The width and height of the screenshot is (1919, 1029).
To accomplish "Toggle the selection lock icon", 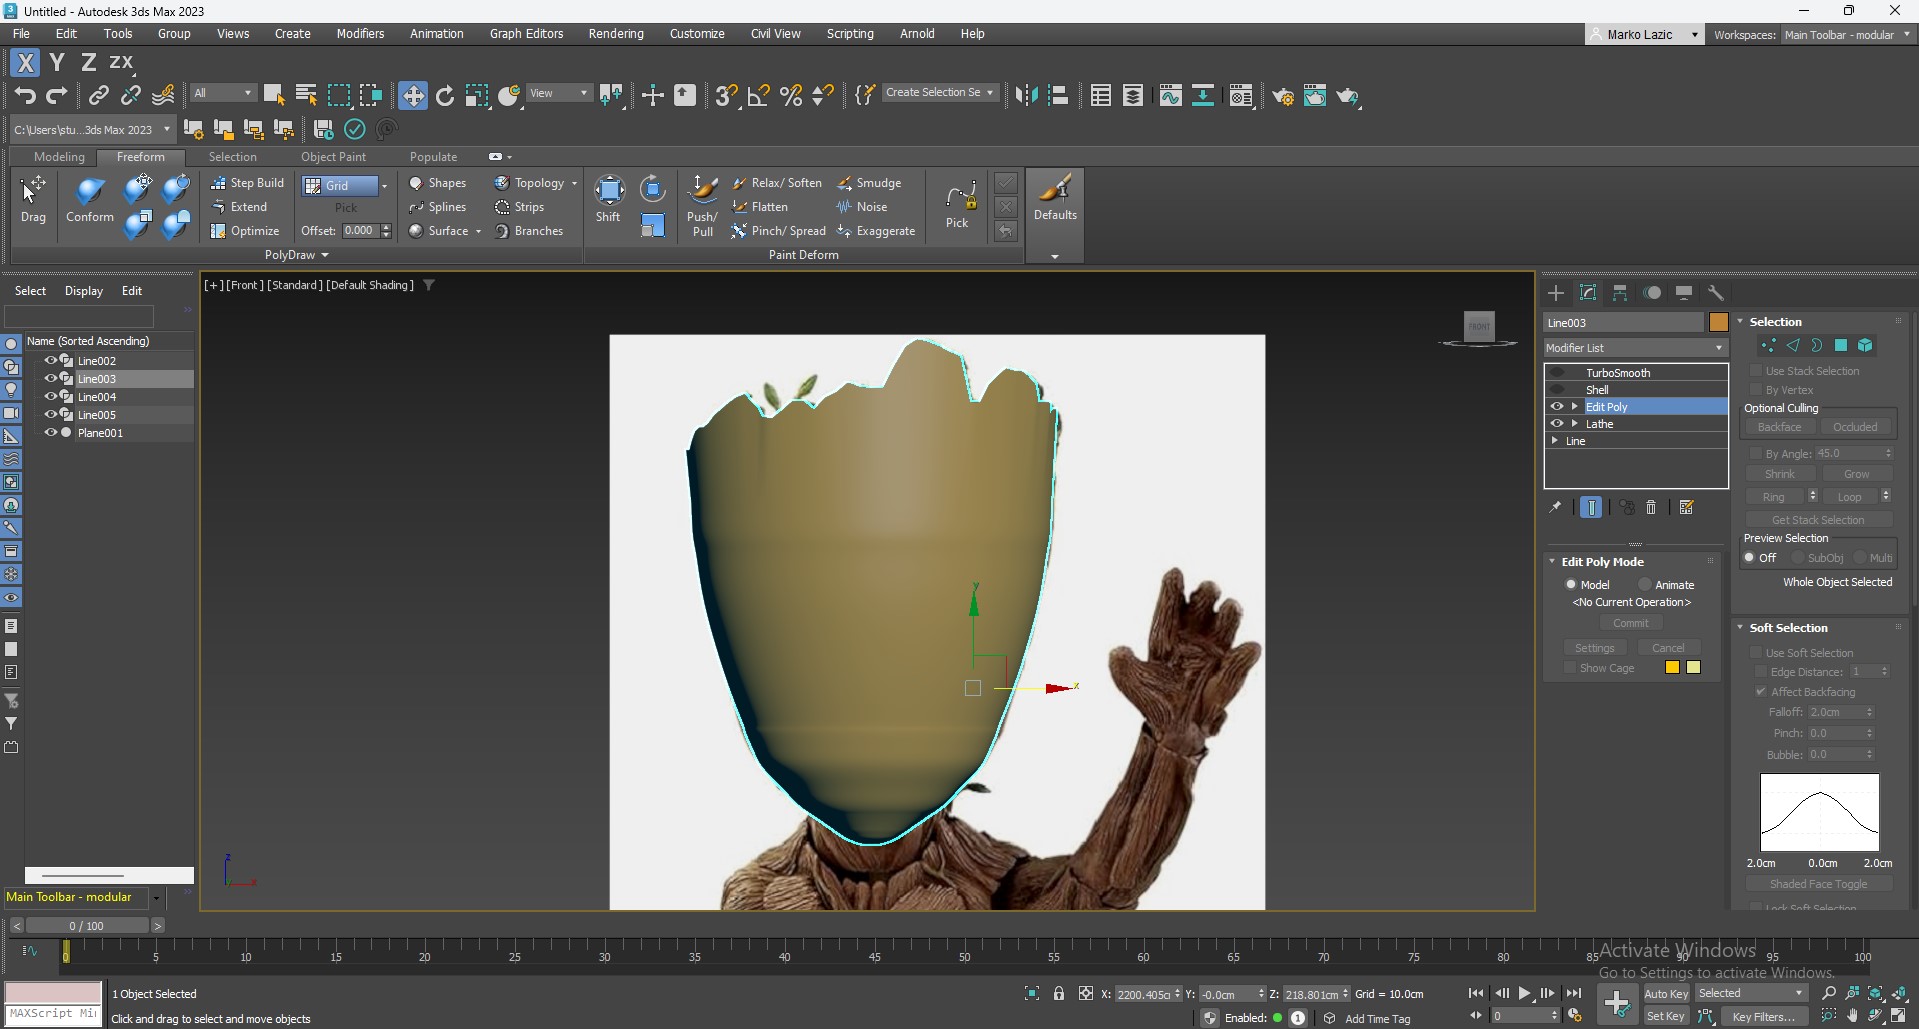I will point(1059,994).
